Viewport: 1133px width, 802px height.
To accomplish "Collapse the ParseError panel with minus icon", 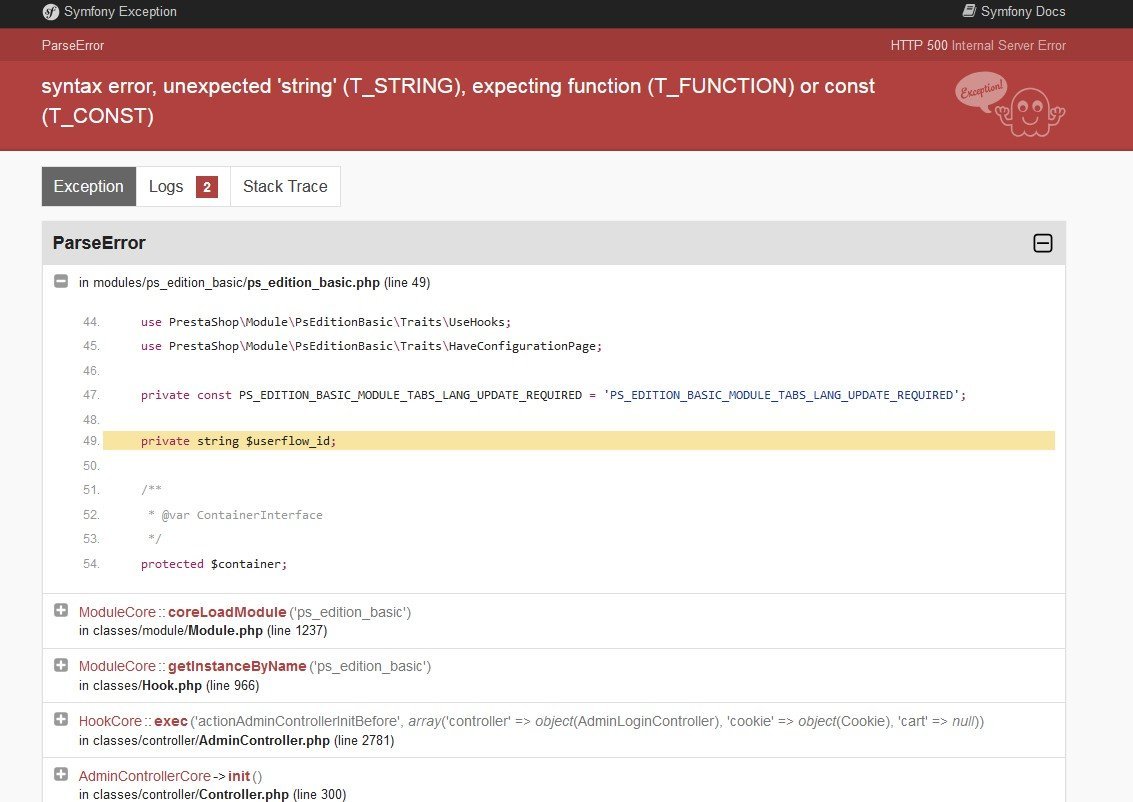I will coord(1043,243).
